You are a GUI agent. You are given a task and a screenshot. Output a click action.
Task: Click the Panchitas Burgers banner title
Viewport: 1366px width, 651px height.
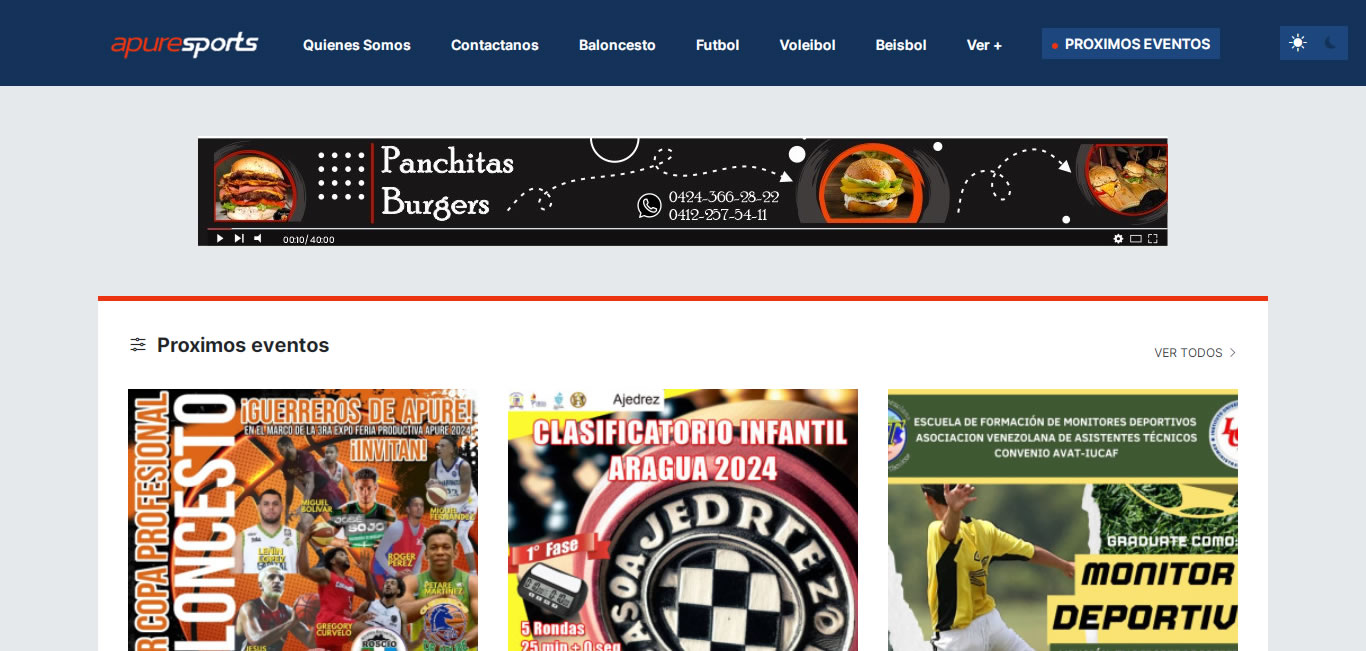coord(447,182)
